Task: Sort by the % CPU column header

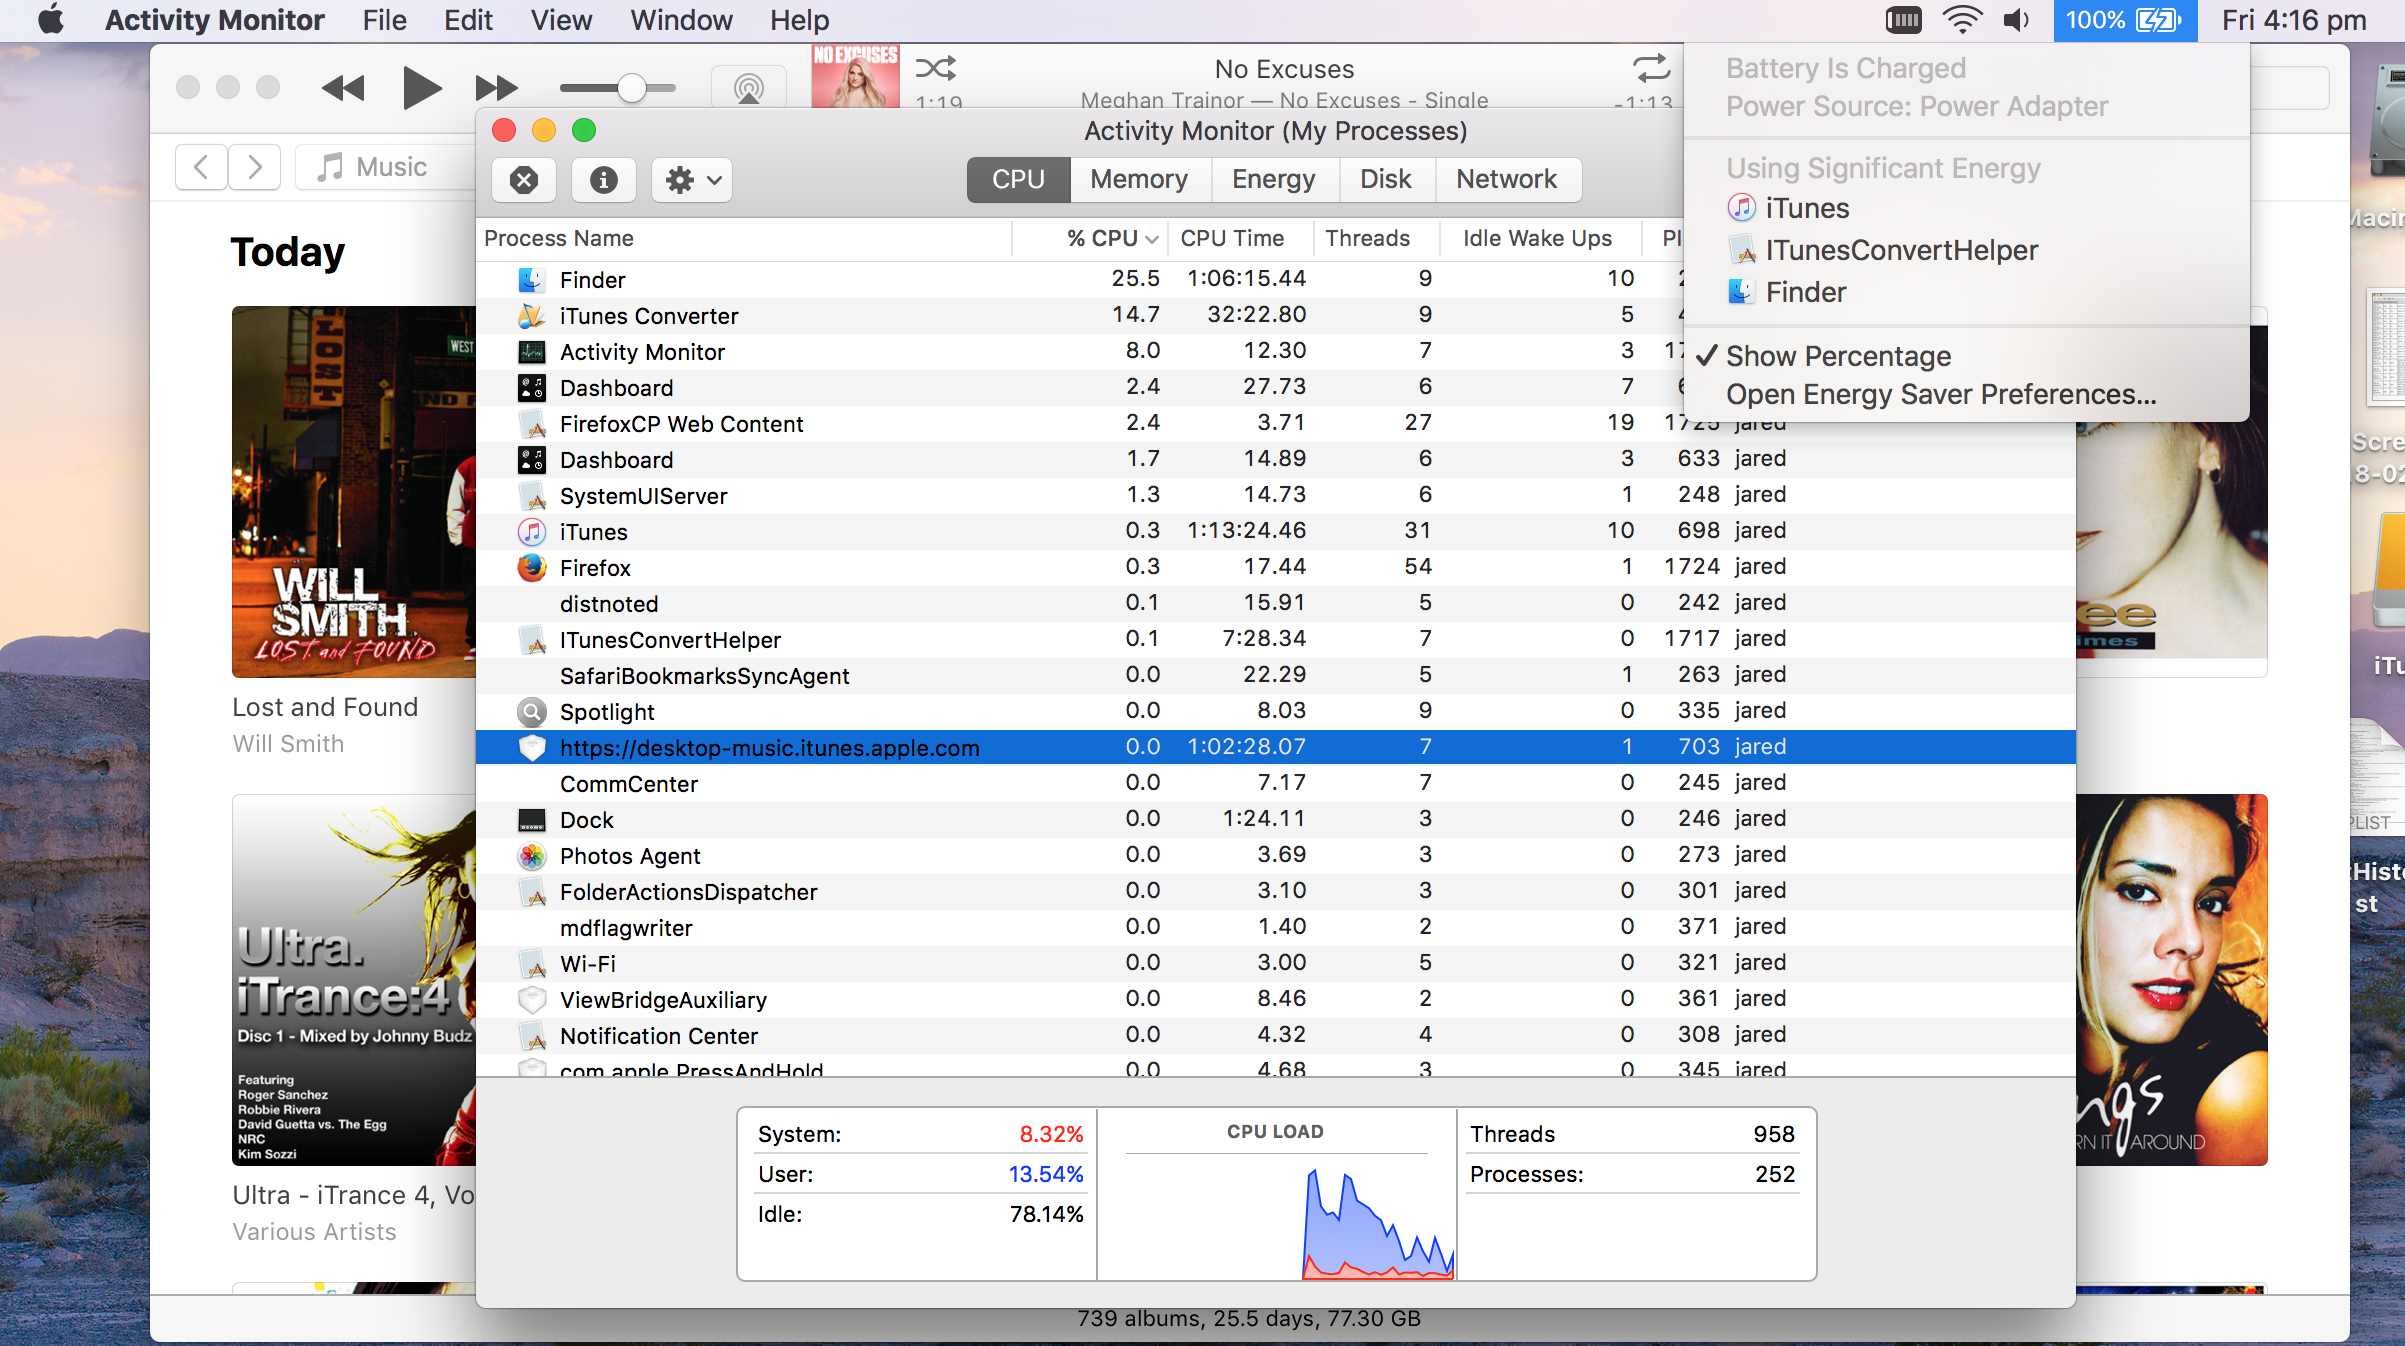Action: point(1091,238)
